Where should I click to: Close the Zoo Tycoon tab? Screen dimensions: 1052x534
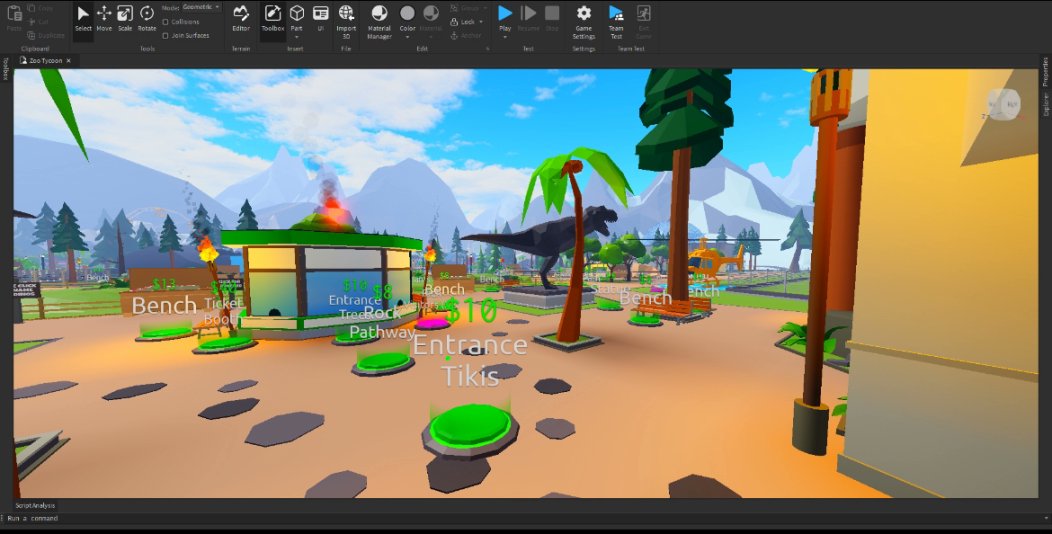point(69,60)
